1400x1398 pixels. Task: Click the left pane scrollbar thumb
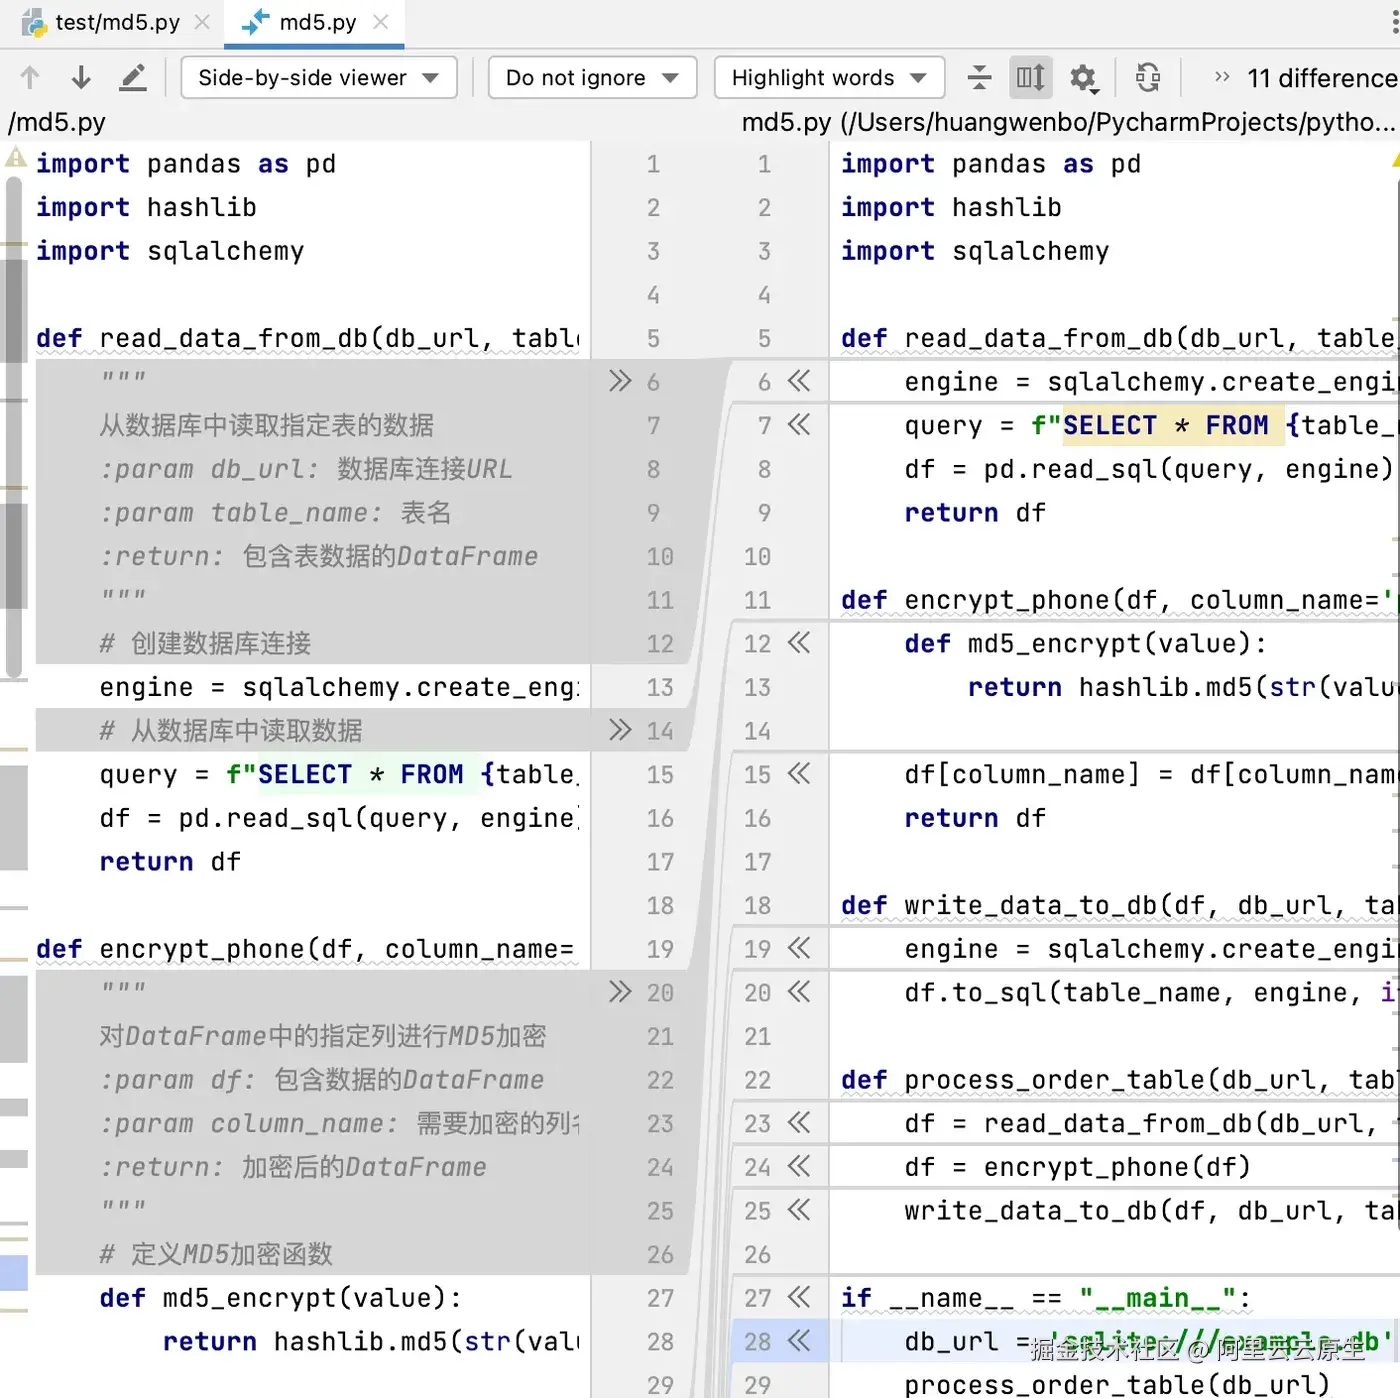(x=14, y=428)
